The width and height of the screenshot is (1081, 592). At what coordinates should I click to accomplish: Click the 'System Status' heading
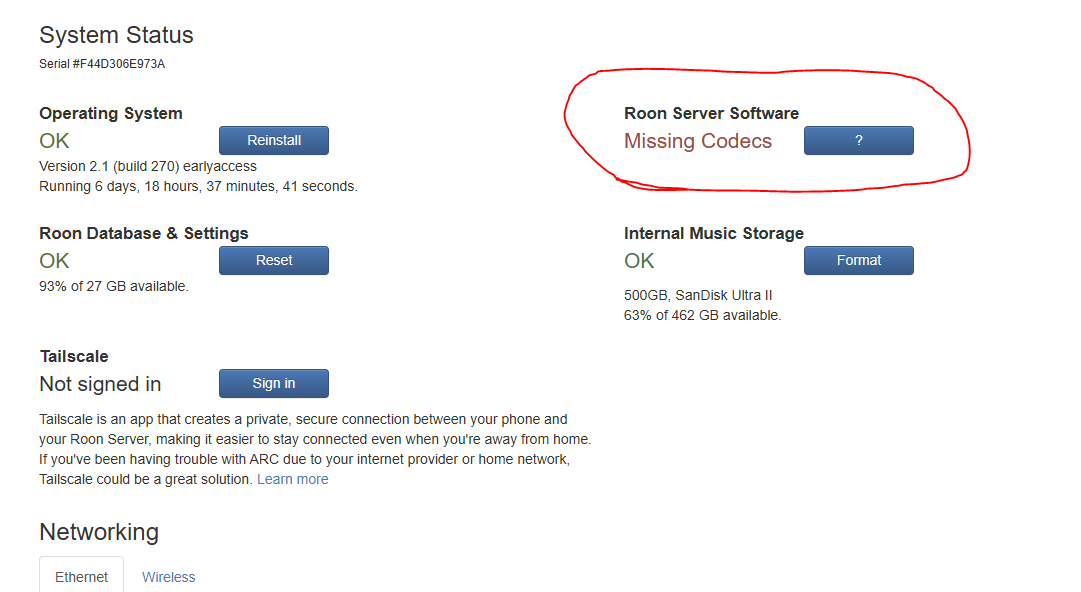tap(116, 35)
